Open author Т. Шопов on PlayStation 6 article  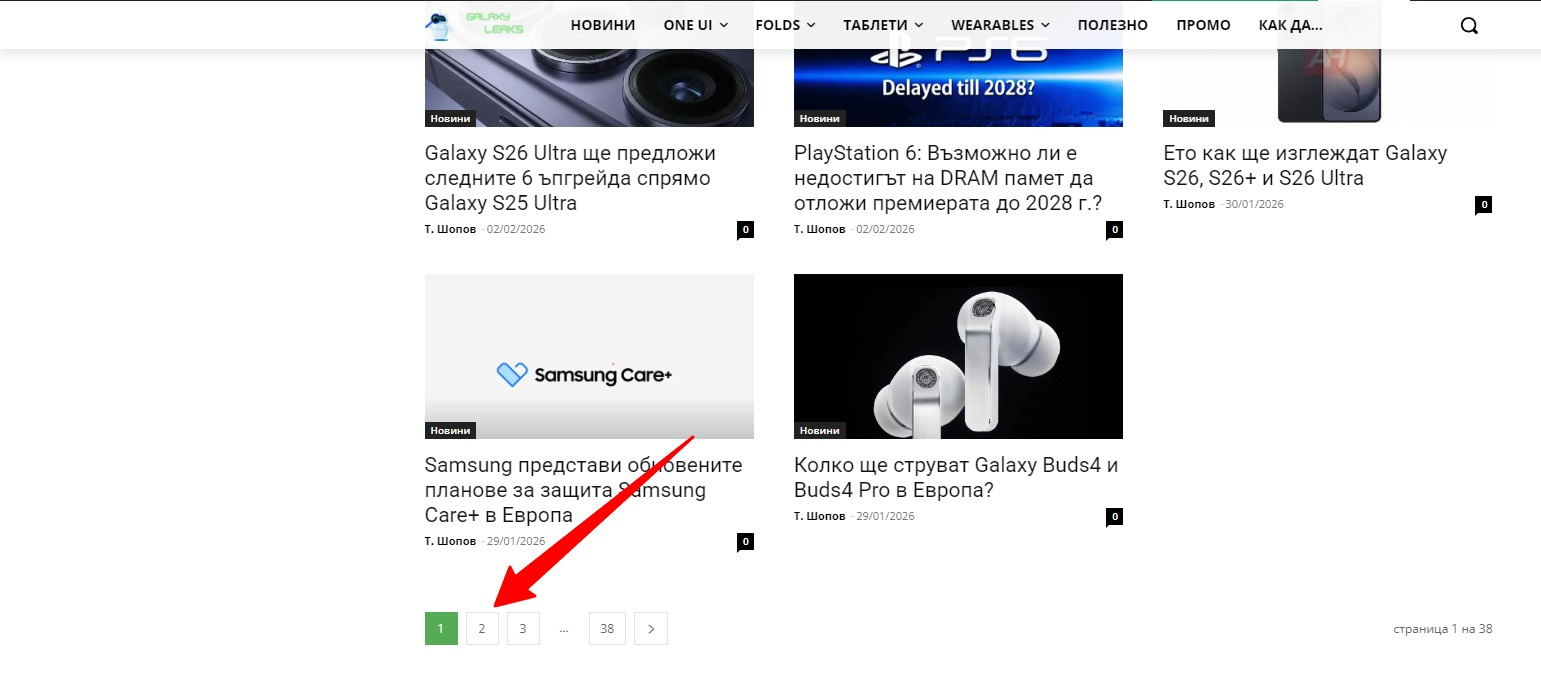(820, 229)
